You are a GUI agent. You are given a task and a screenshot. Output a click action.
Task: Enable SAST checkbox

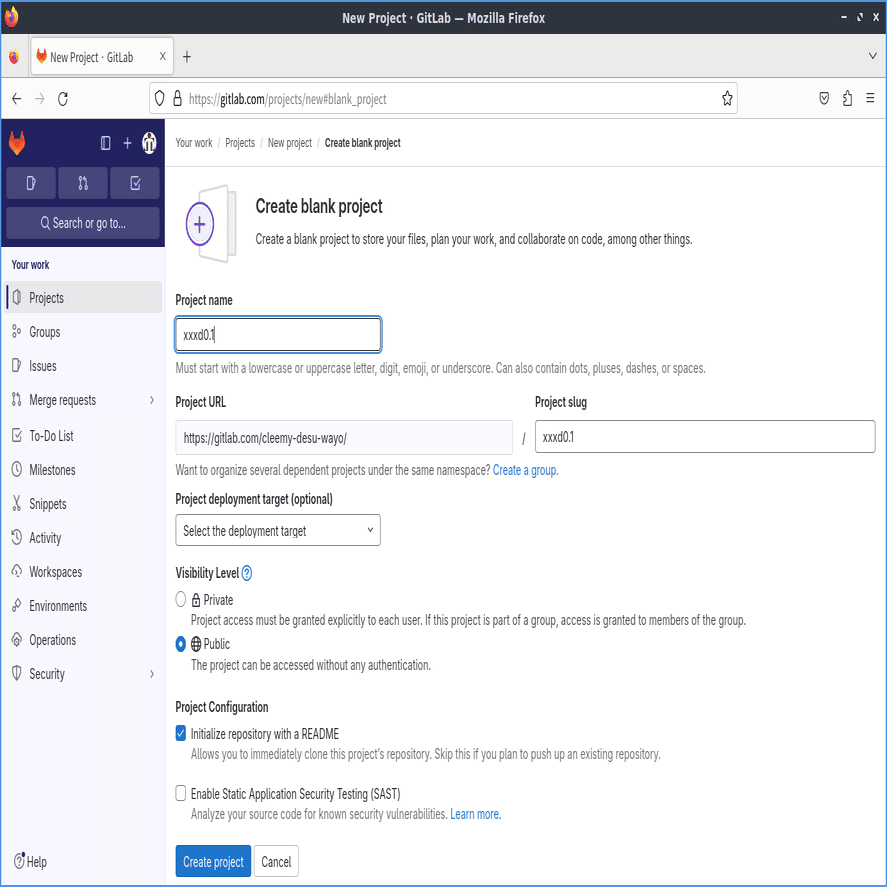click(x=180, y=794)
